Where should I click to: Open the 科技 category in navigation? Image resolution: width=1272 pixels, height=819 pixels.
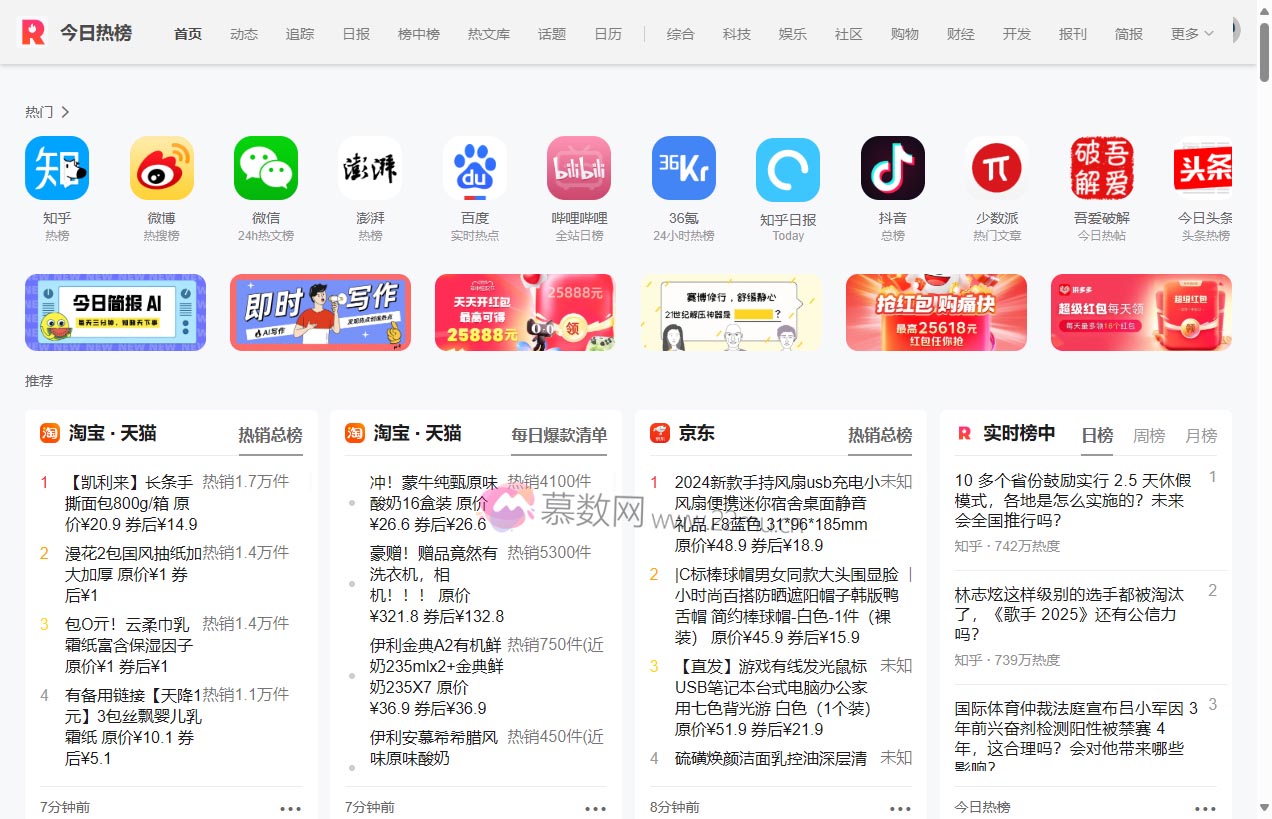[x=736, y=34]
